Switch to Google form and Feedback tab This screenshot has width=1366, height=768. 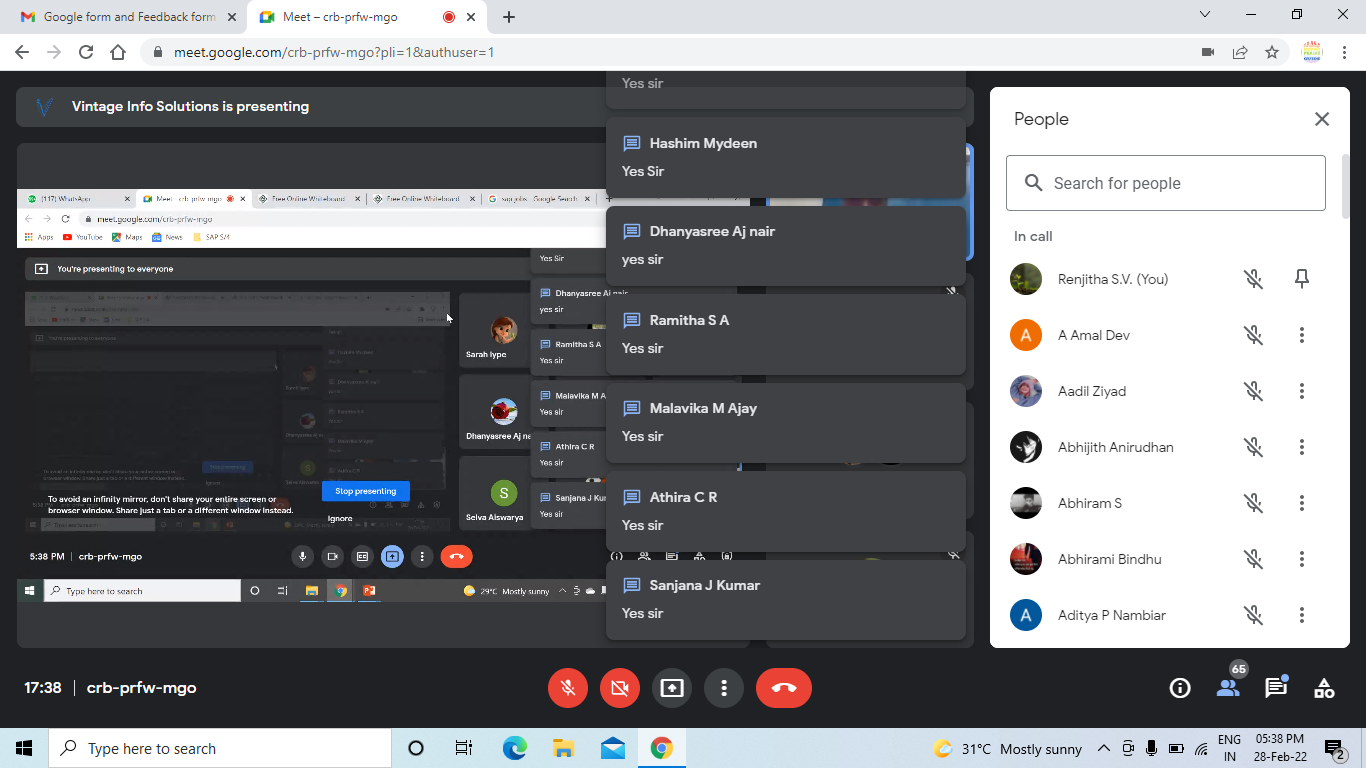click(x=130, y=17)
